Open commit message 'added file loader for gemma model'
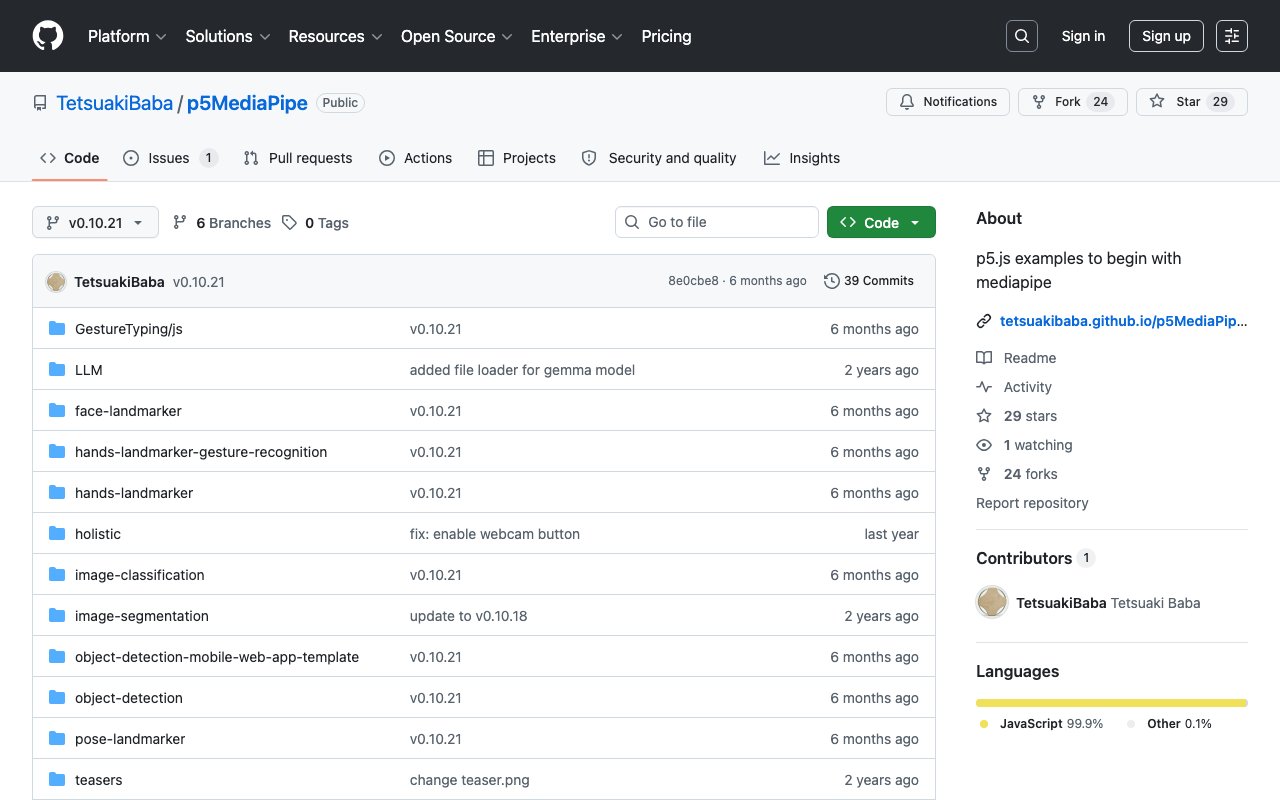 click(522, 370)
